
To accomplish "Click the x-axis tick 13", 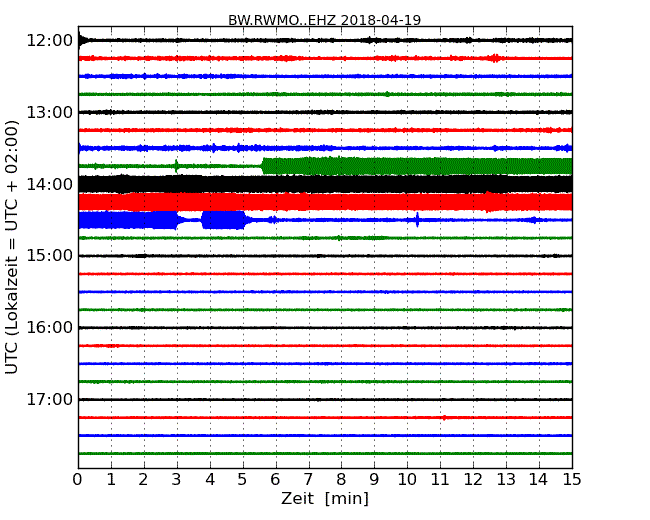I will point(506,480).
